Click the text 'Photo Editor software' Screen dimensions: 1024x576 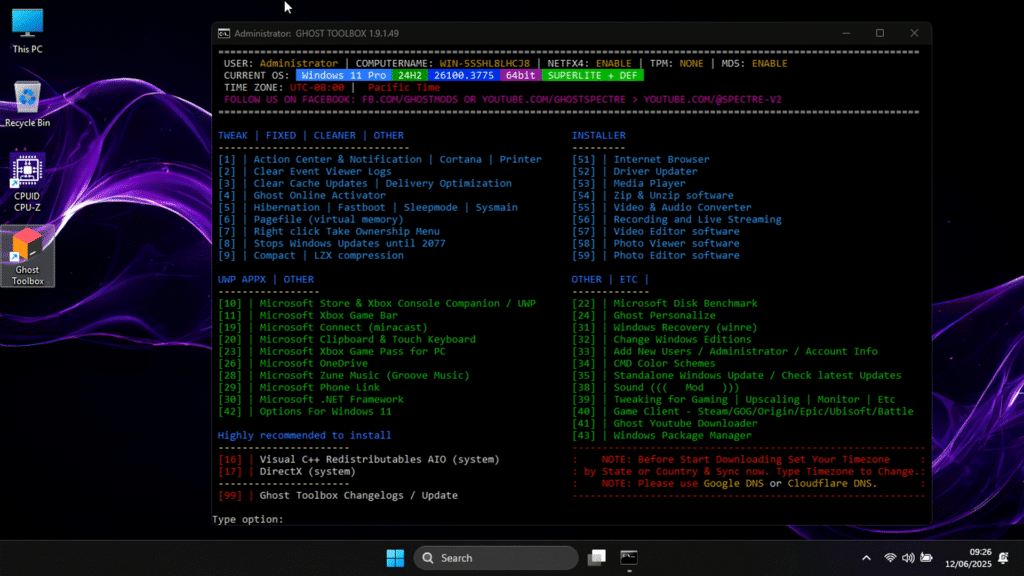coord(677,255)
